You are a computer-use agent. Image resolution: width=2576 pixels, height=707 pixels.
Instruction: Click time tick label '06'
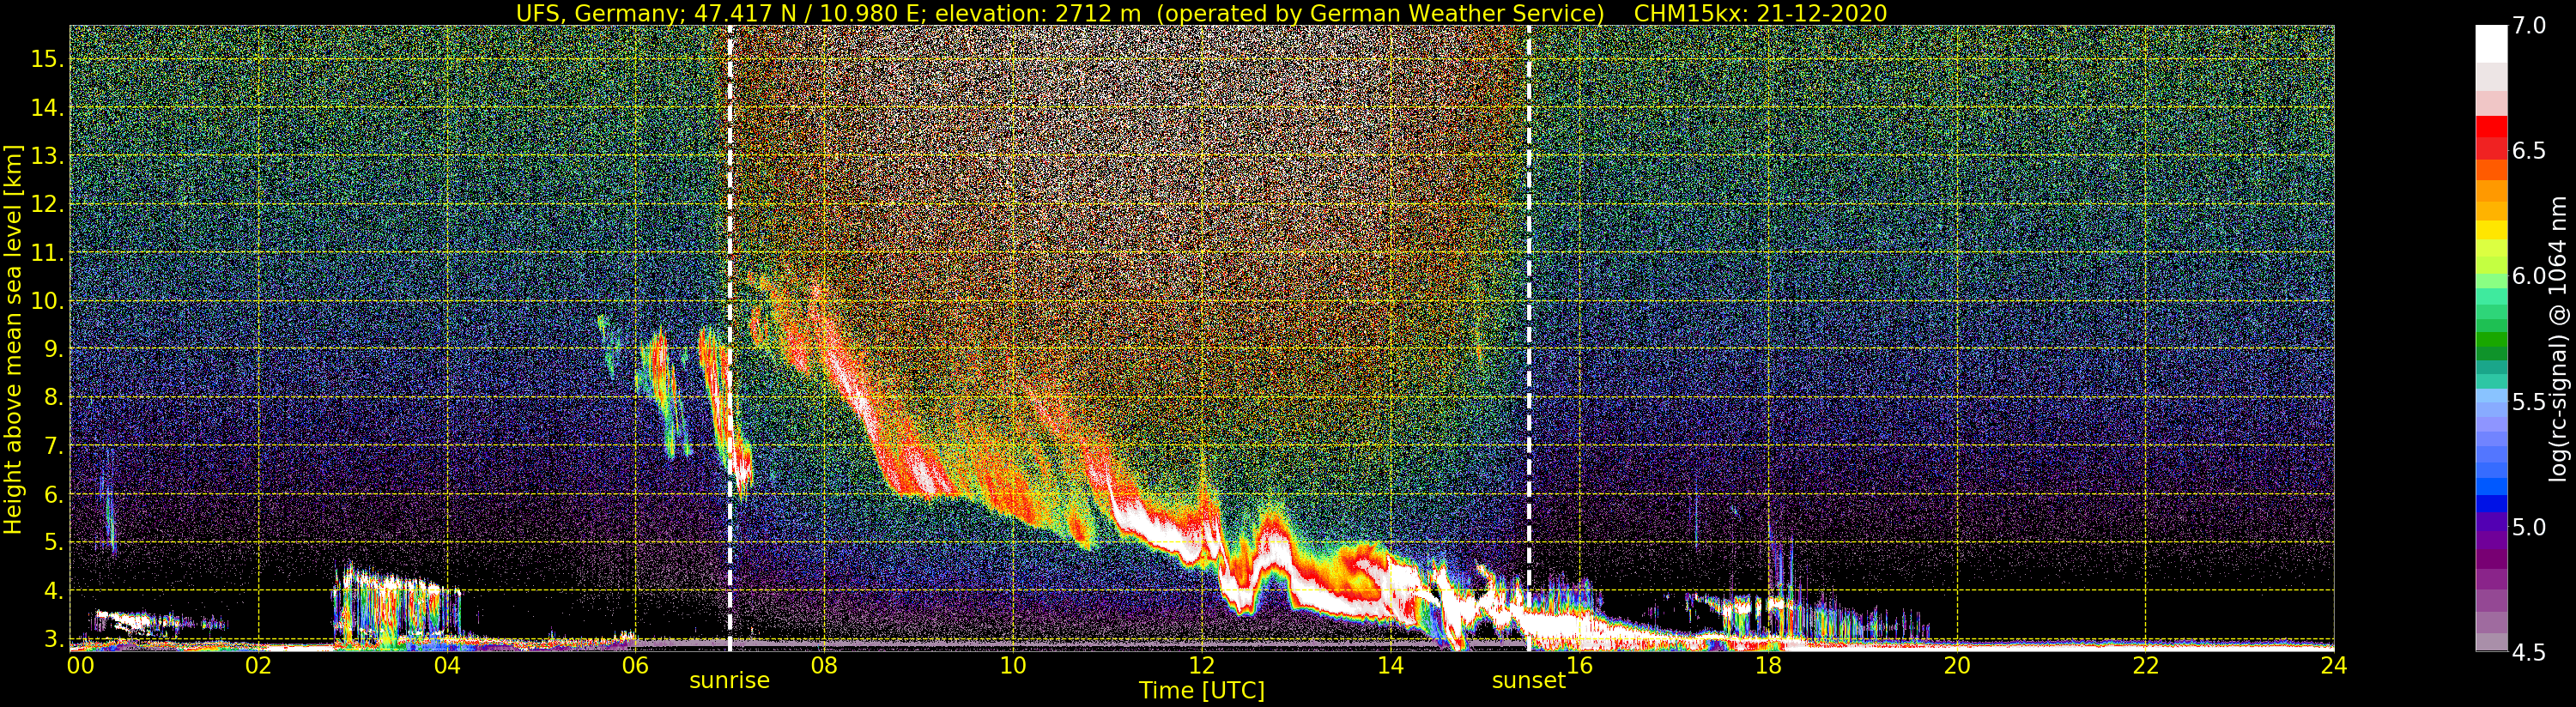click(x=635, y=665)
